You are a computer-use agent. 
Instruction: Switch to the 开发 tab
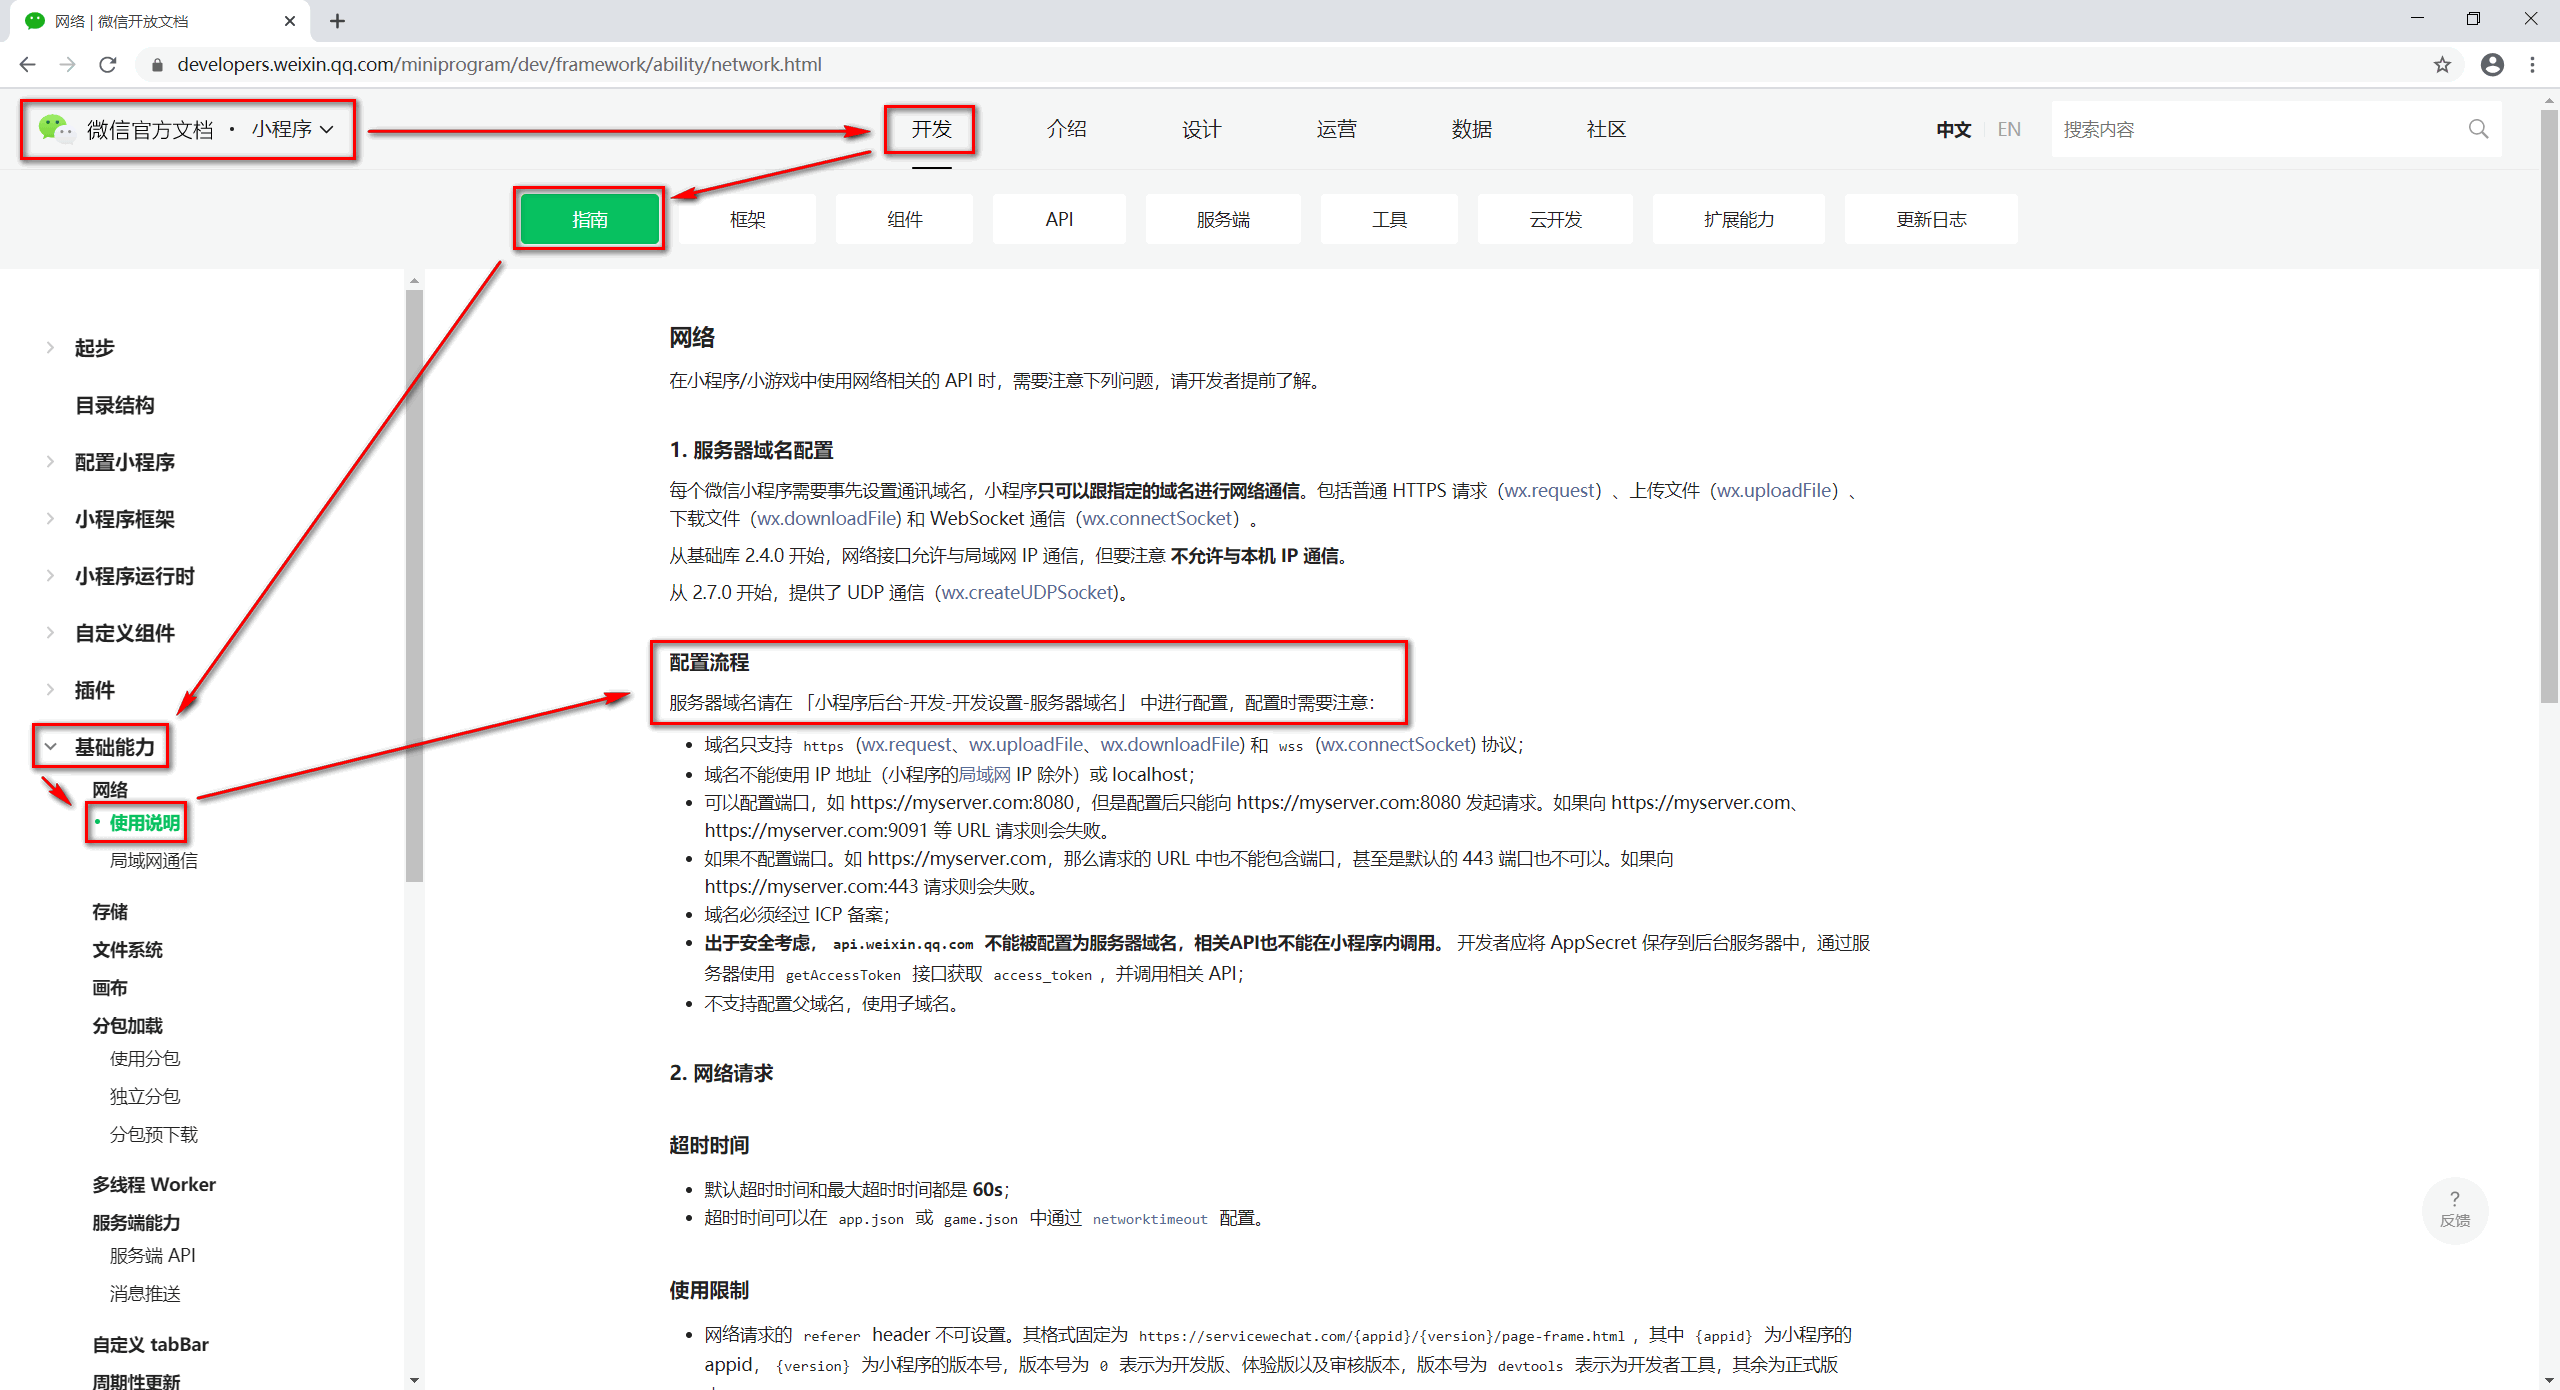click(930, 128)
